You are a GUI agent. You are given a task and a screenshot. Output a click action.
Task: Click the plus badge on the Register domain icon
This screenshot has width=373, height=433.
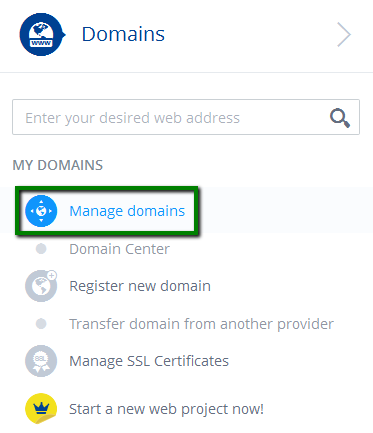click(52, 275)
